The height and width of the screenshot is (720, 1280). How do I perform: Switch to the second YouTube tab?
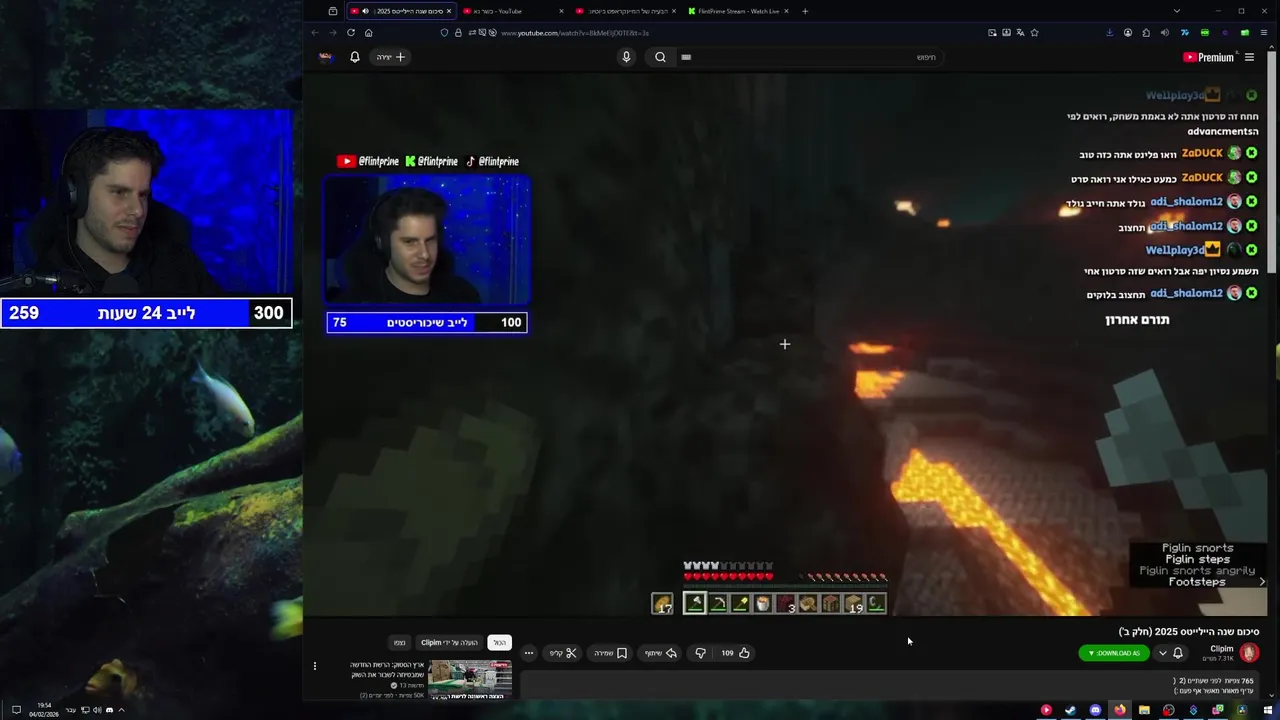pyautogui.click(x=512, y=11)
